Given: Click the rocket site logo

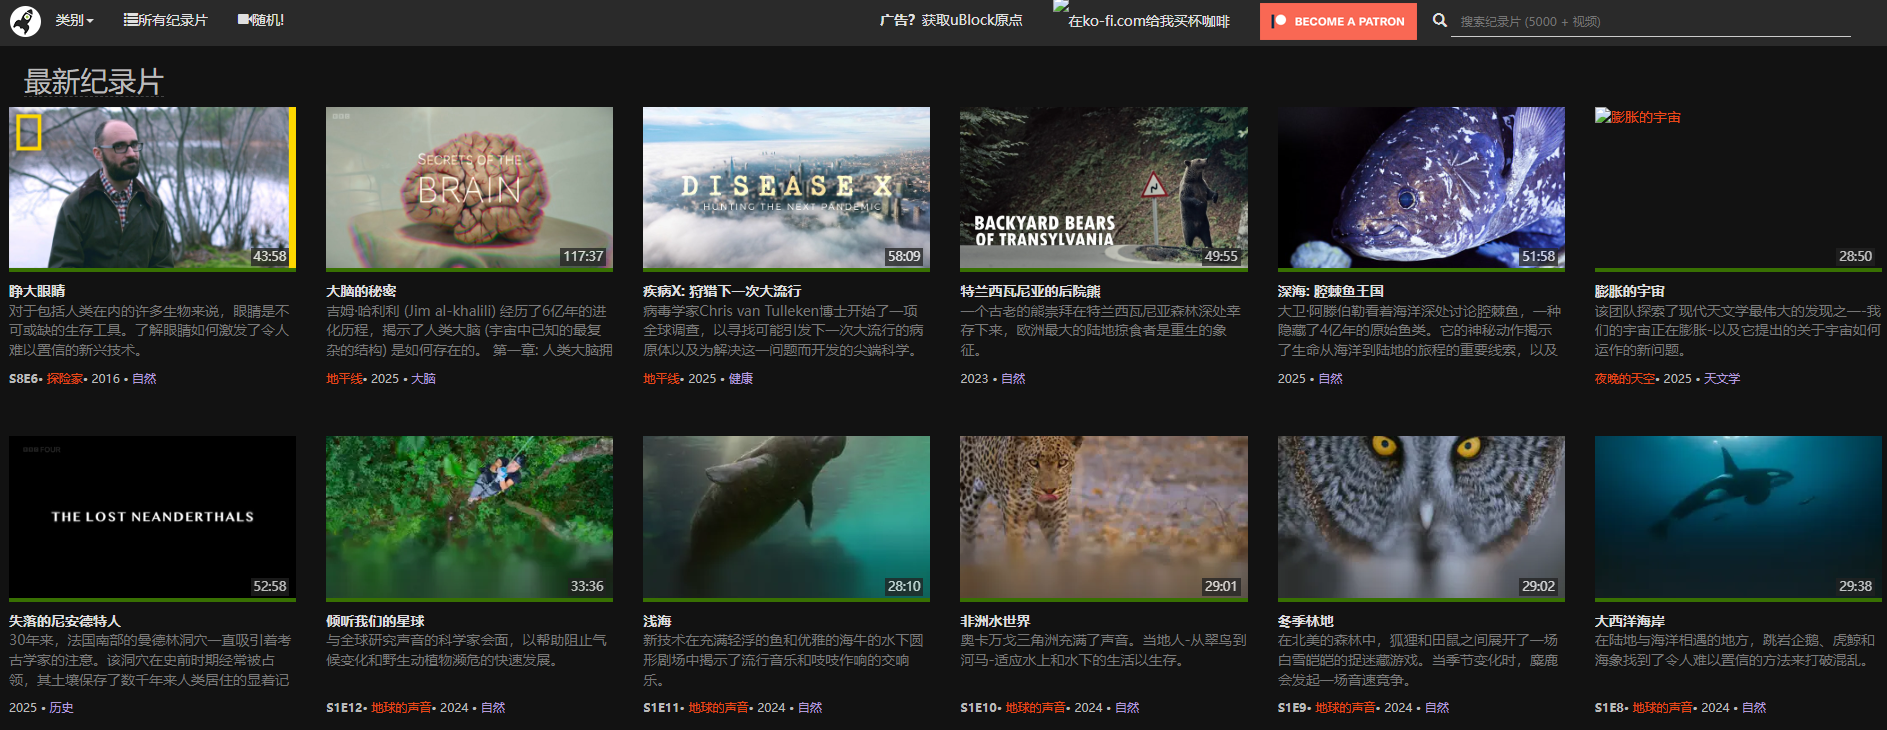Looking at the screenshot, I should pyautogui.click(x=25, y=21).
